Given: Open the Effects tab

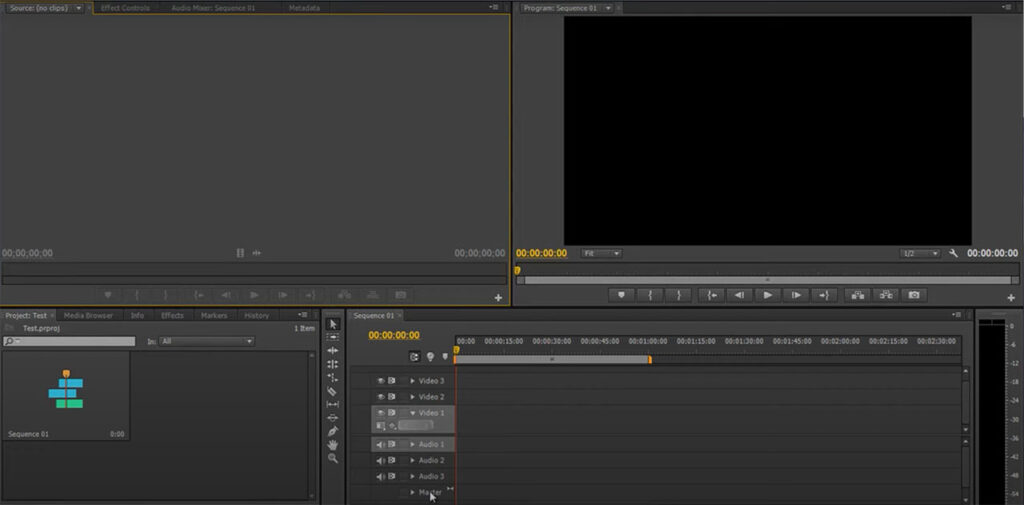Looking at the screenshot, I should tap(172, 316).
